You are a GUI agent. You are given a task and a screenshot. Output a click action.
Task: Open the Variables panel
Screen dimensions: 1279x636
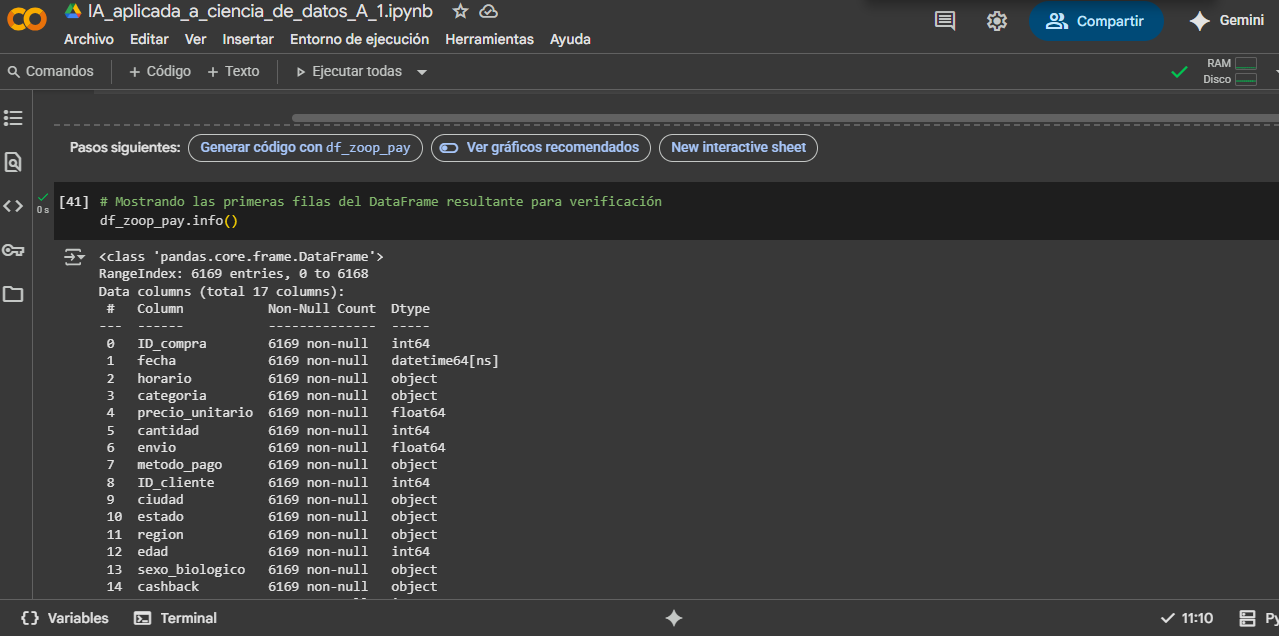coord(64,618)
